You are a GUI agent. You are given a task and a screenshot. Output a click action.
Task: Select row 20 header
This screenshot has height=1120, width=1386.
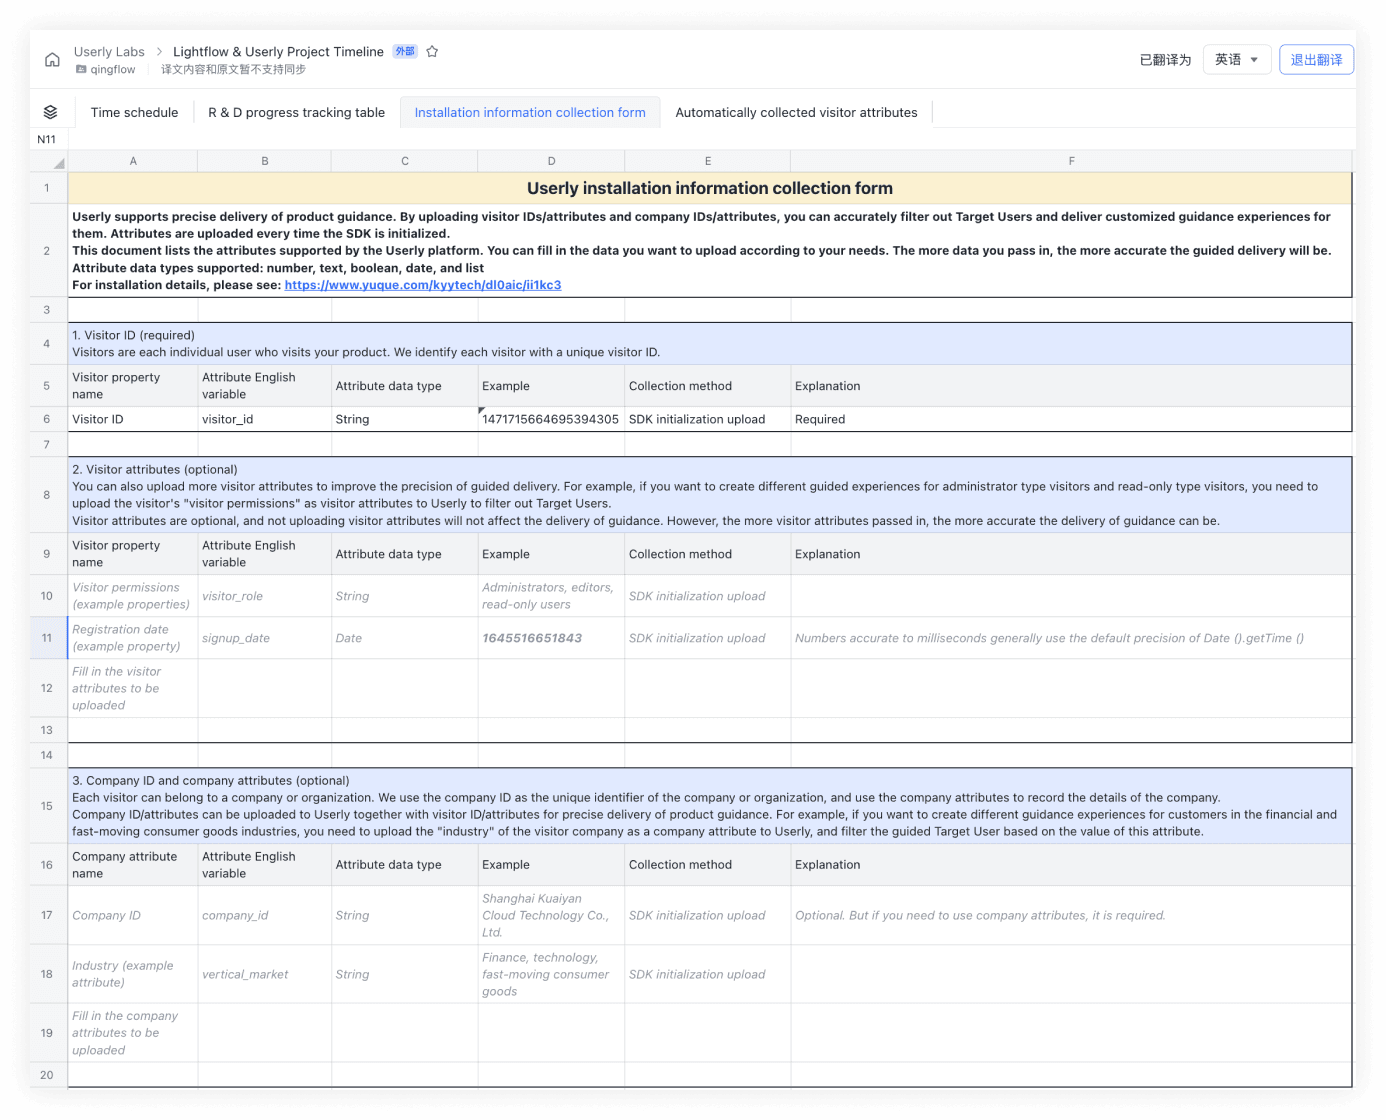(47, 1075)
